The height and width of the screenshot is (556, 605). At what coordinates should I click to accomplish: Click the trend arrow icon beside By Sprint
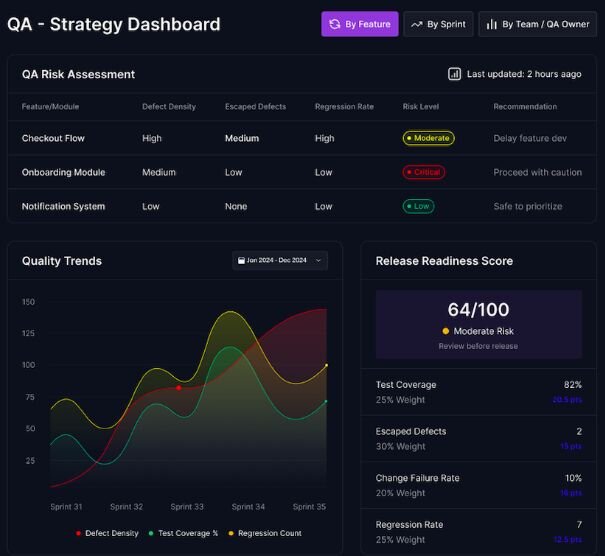(x=416, y=24)
